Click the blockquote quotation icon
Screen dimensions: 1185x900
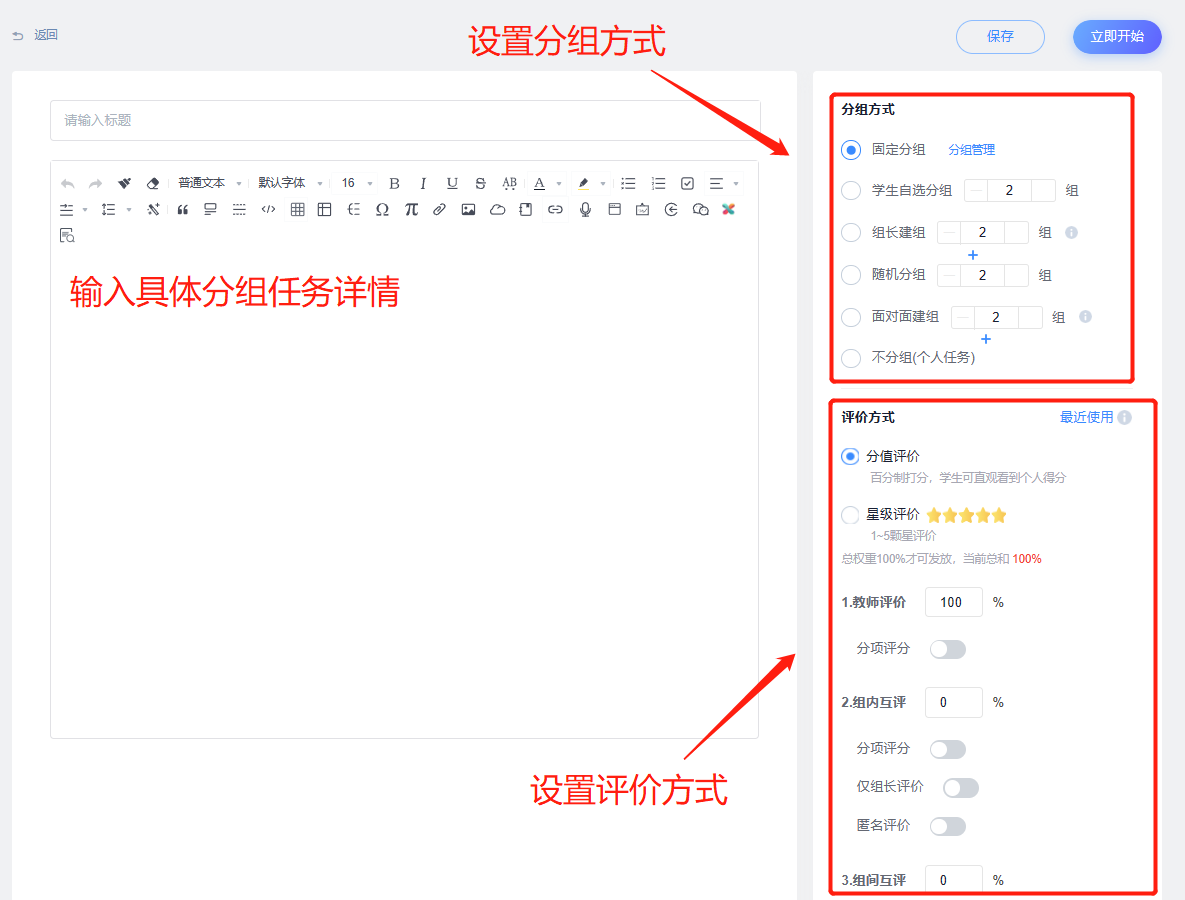182,209
